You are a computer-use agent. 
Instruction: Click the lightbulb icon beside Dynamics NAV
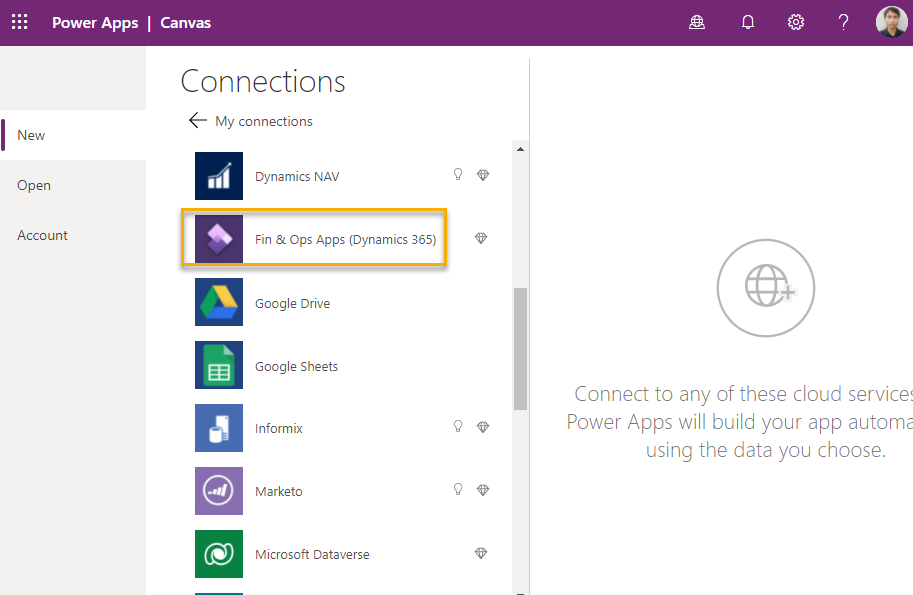[458, 174]
